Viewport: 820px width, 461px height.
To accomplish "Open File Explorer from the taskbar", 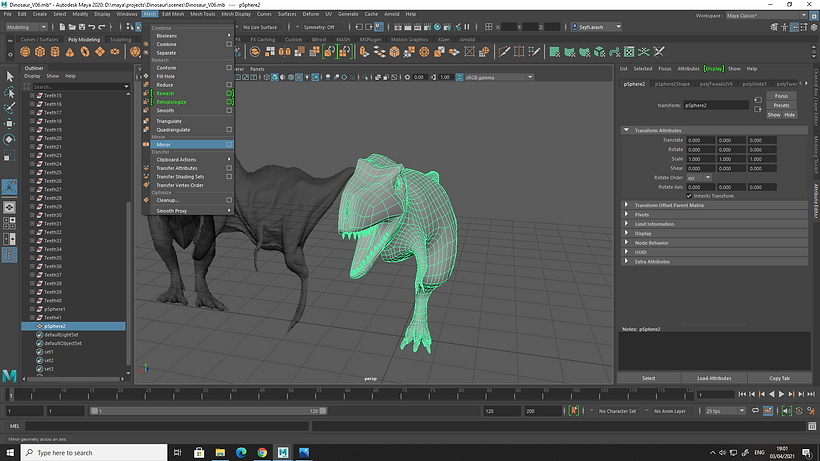I will pyautogui.click(x=220, y=453).
